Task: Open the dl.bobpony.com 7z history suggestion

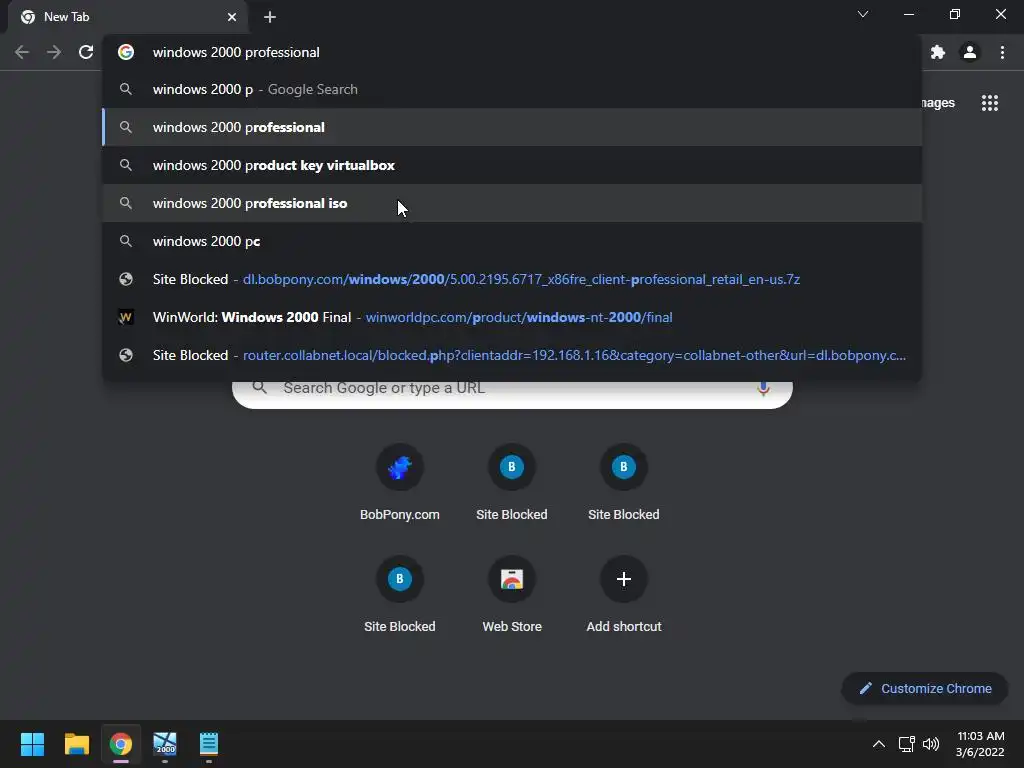Action: click(x=512, y=280)
